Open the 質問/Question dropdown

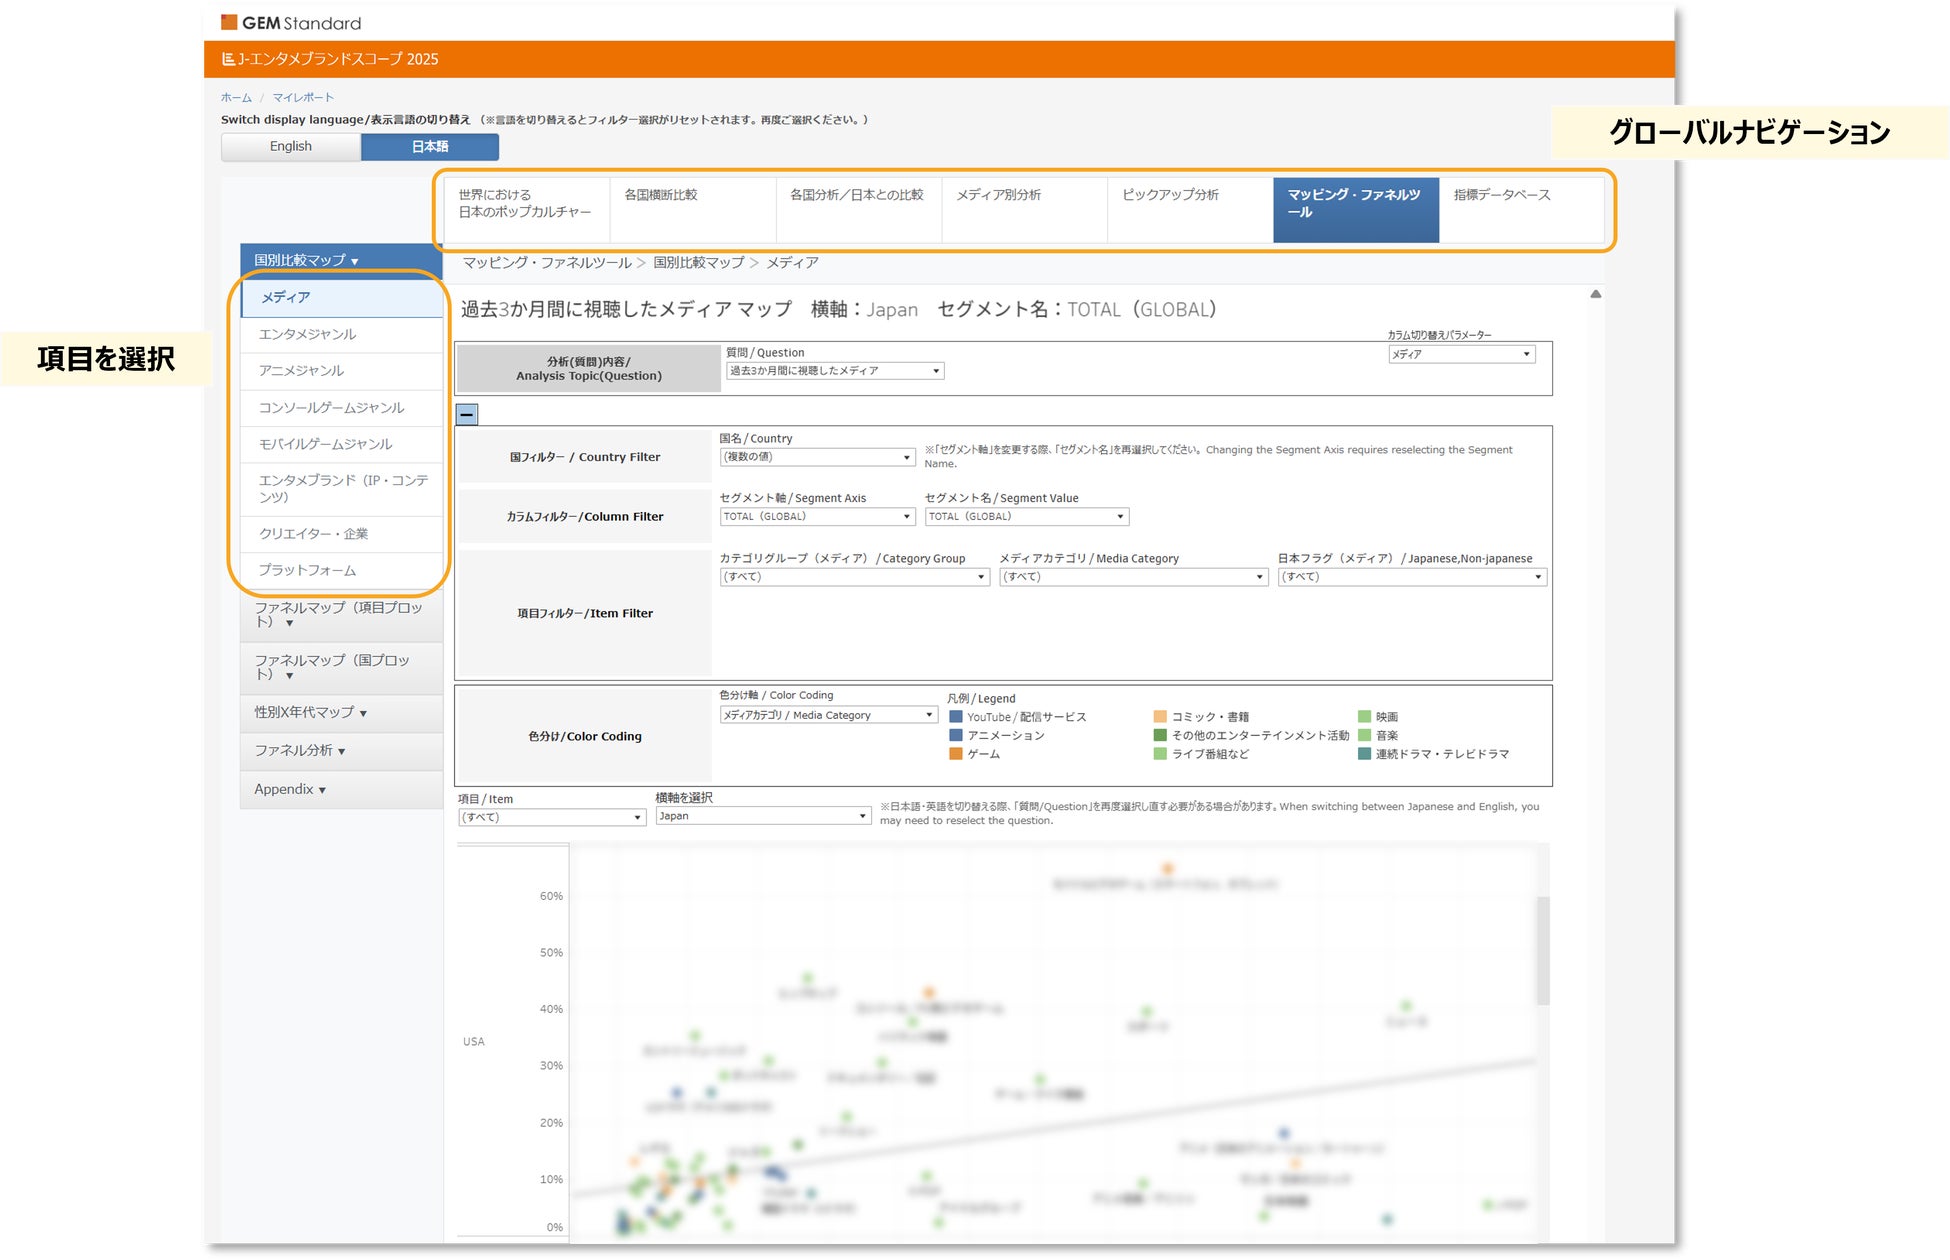[834, 371]
